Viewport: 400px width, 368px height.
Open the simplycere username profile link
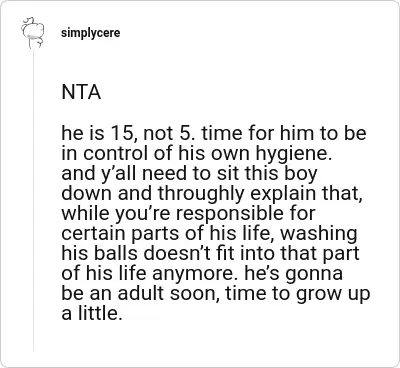[x=91, y=33]
